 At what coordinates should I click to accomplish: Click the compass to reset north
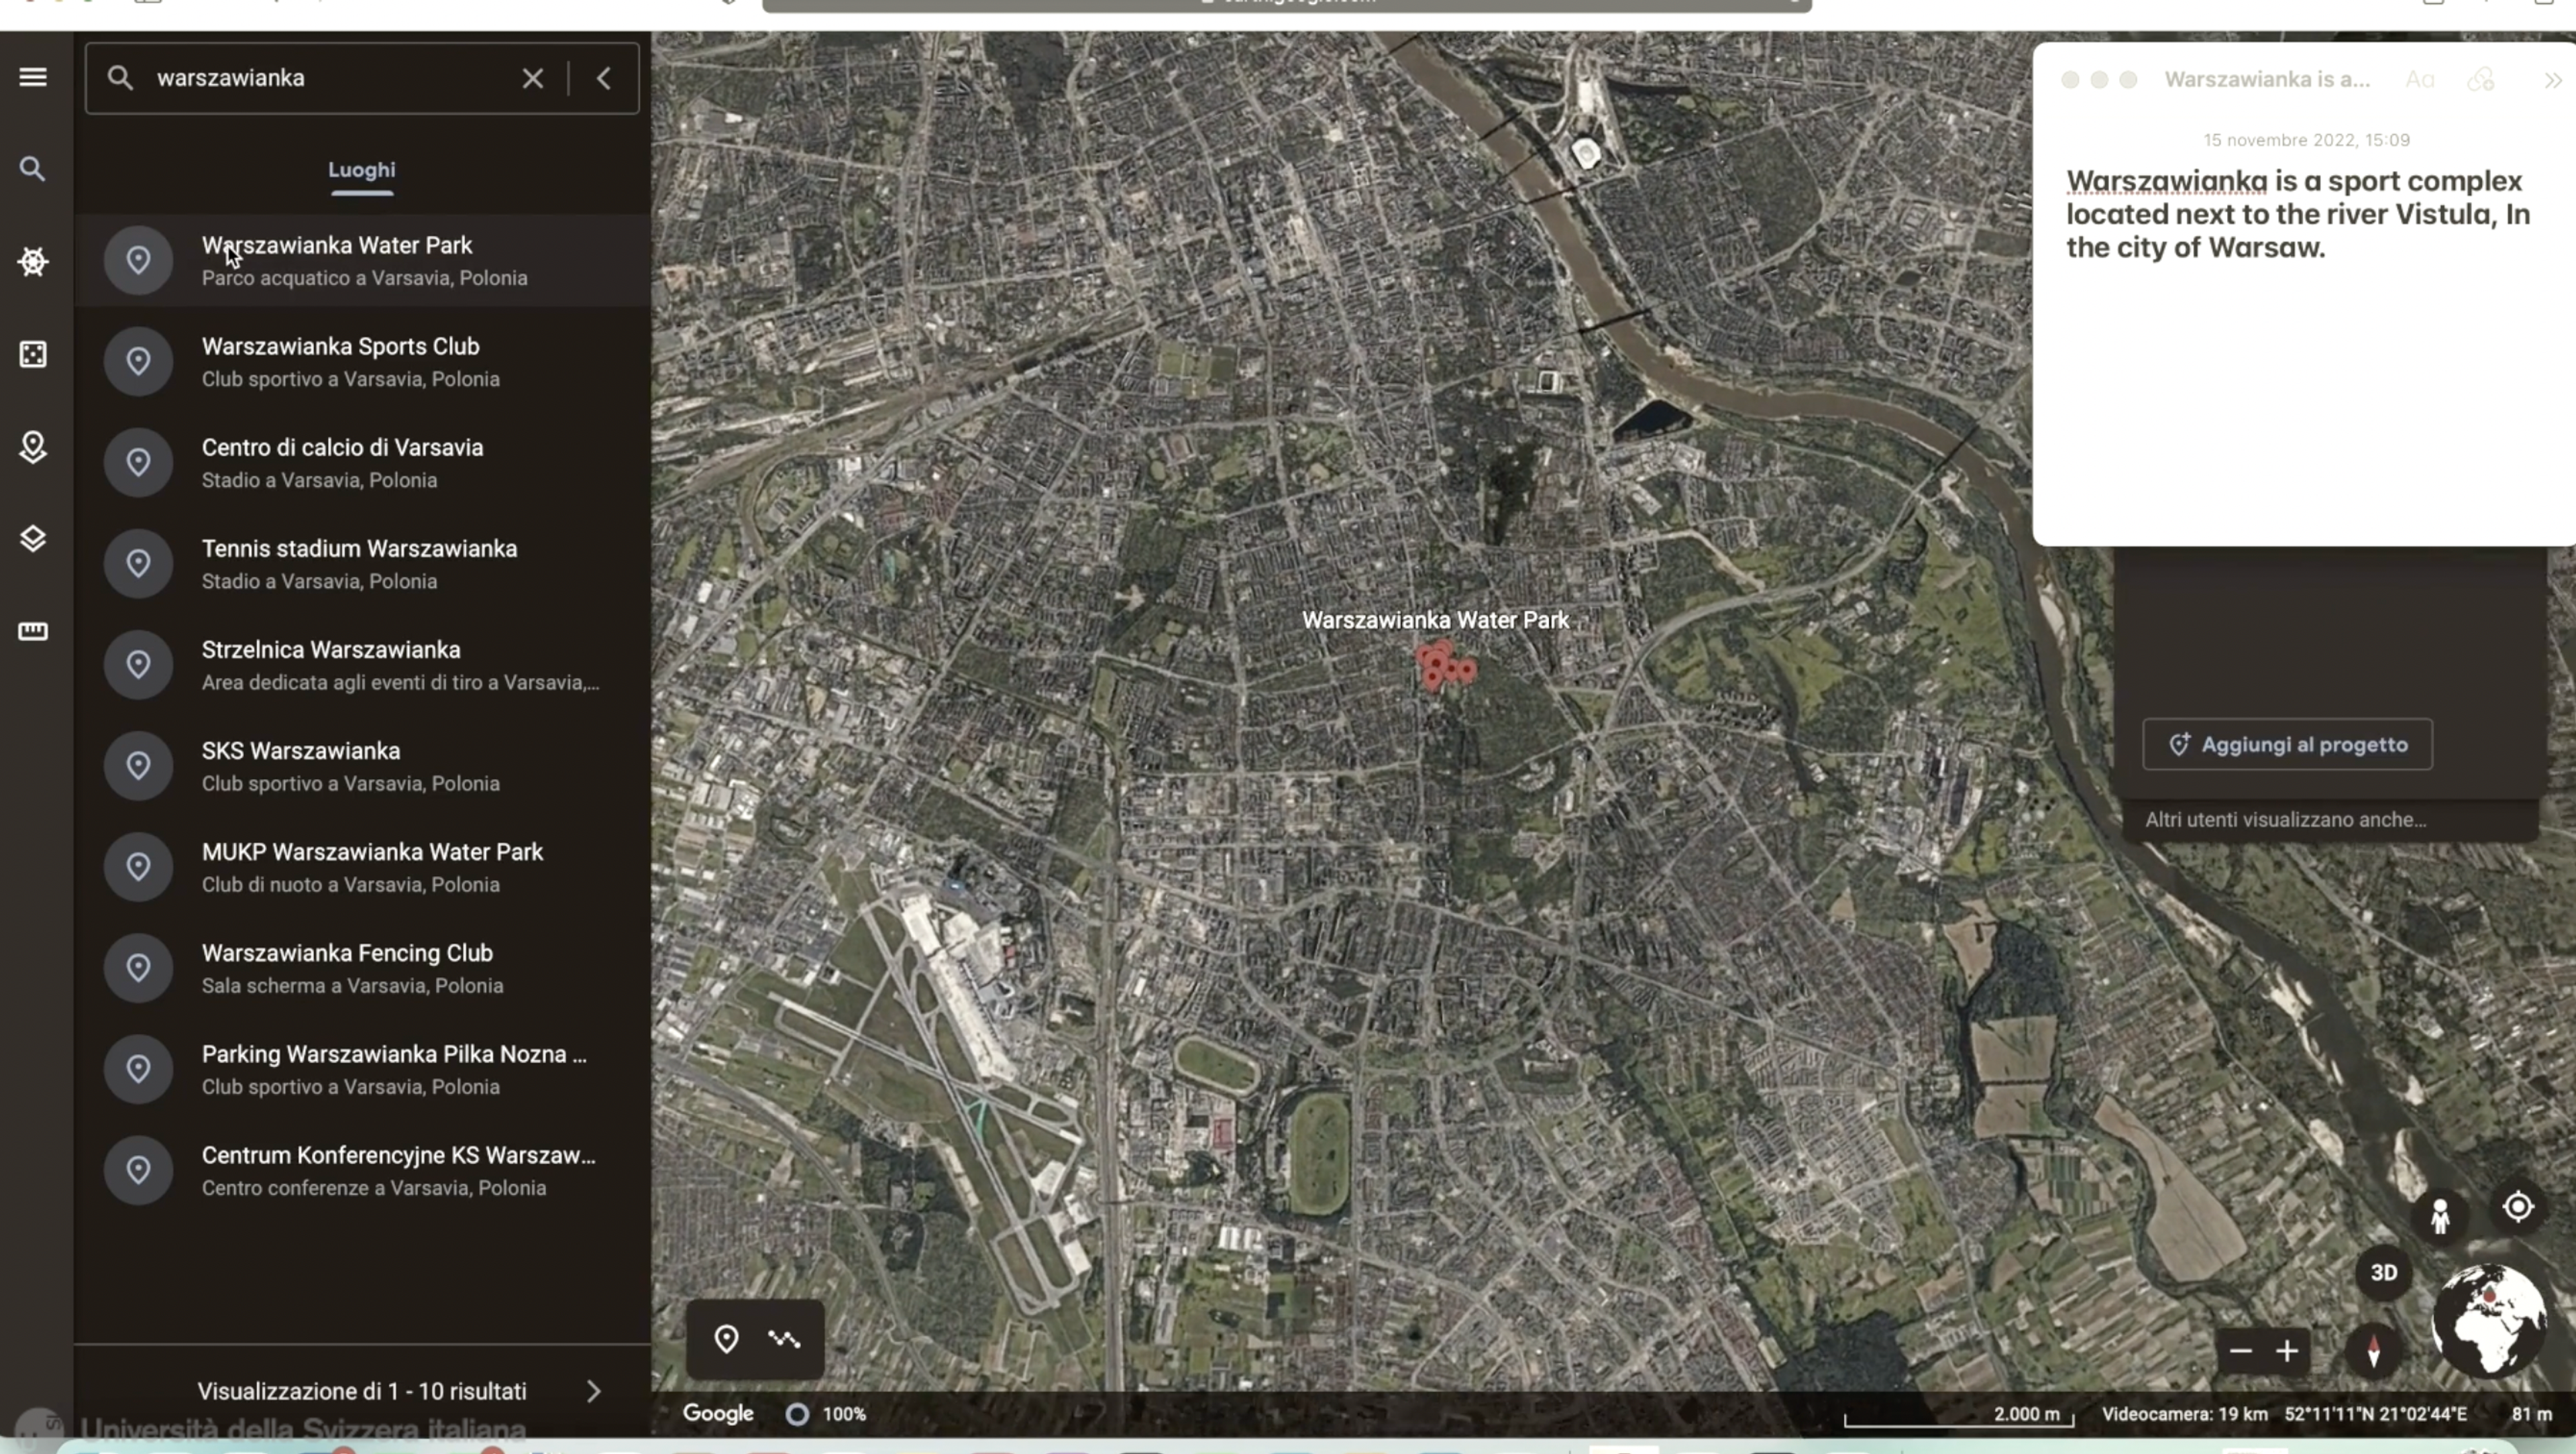coord(2373,1351)
